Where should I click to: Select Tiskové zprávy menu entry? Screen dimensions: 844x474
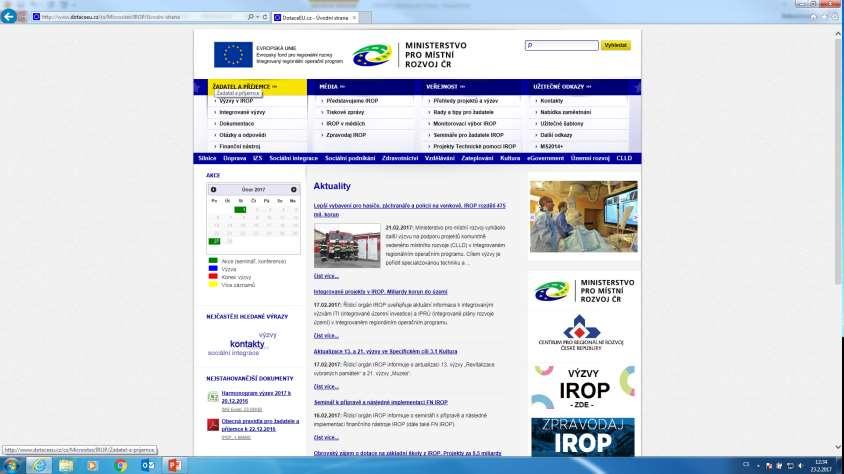(x=345, y=112)
